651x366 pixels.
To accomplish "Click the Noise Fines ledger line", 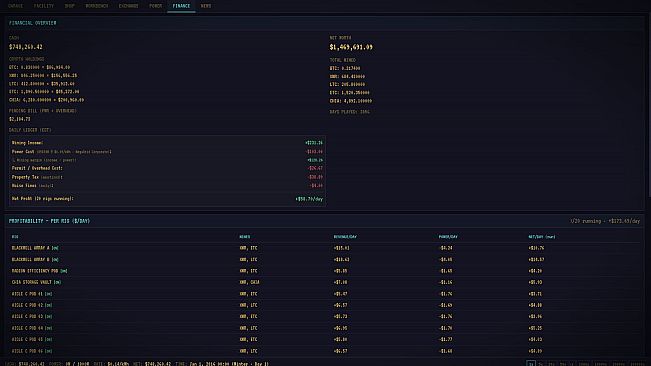I will coord(167,185).
